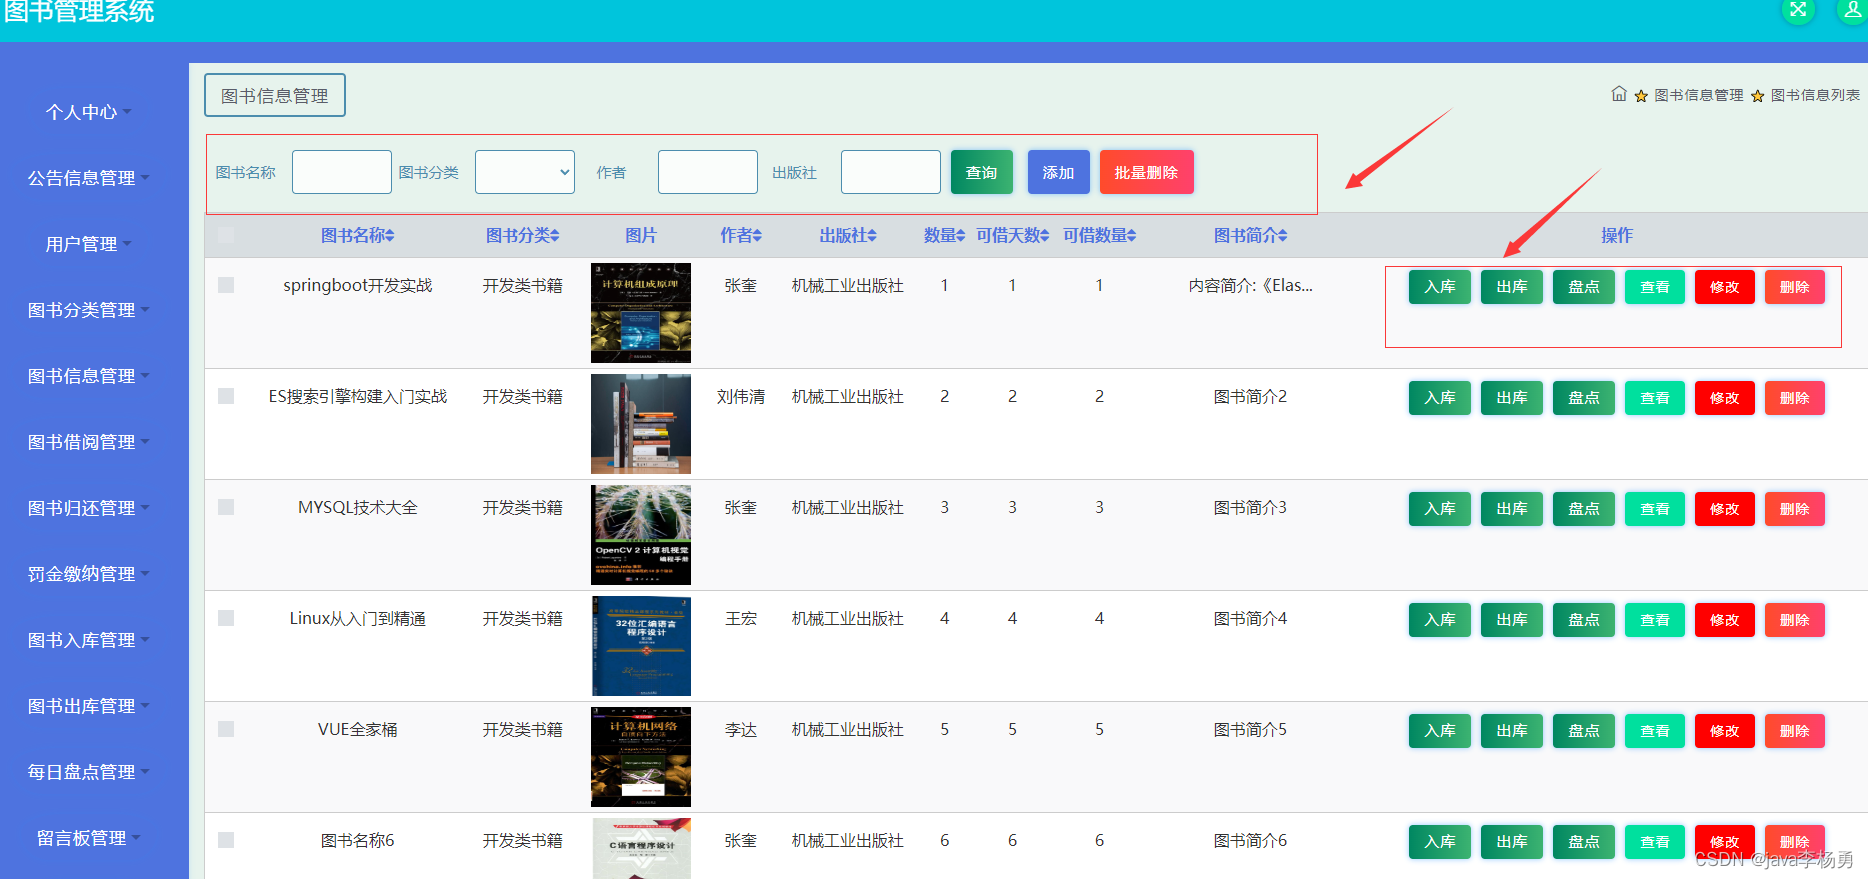Click the fullscreen toggle icon in header
Screen dimensions: 1868x879
[x=1798, y=10]
